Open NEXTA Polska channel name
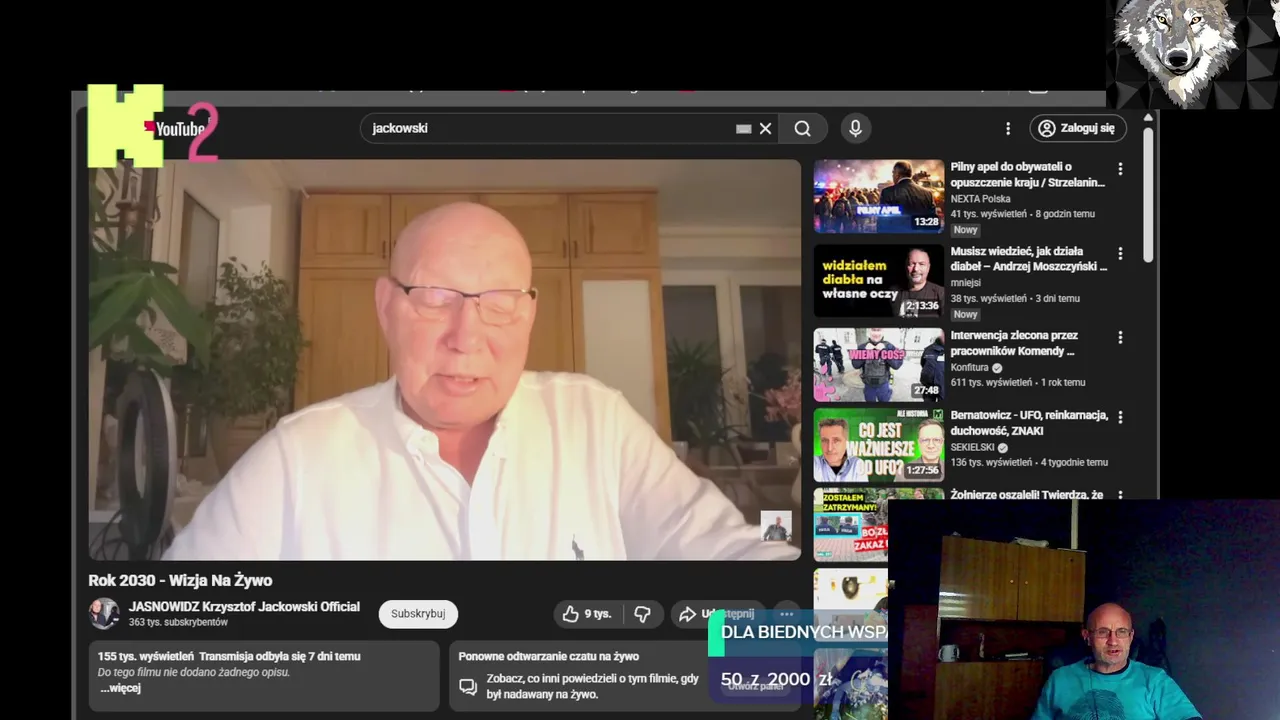 980,199
